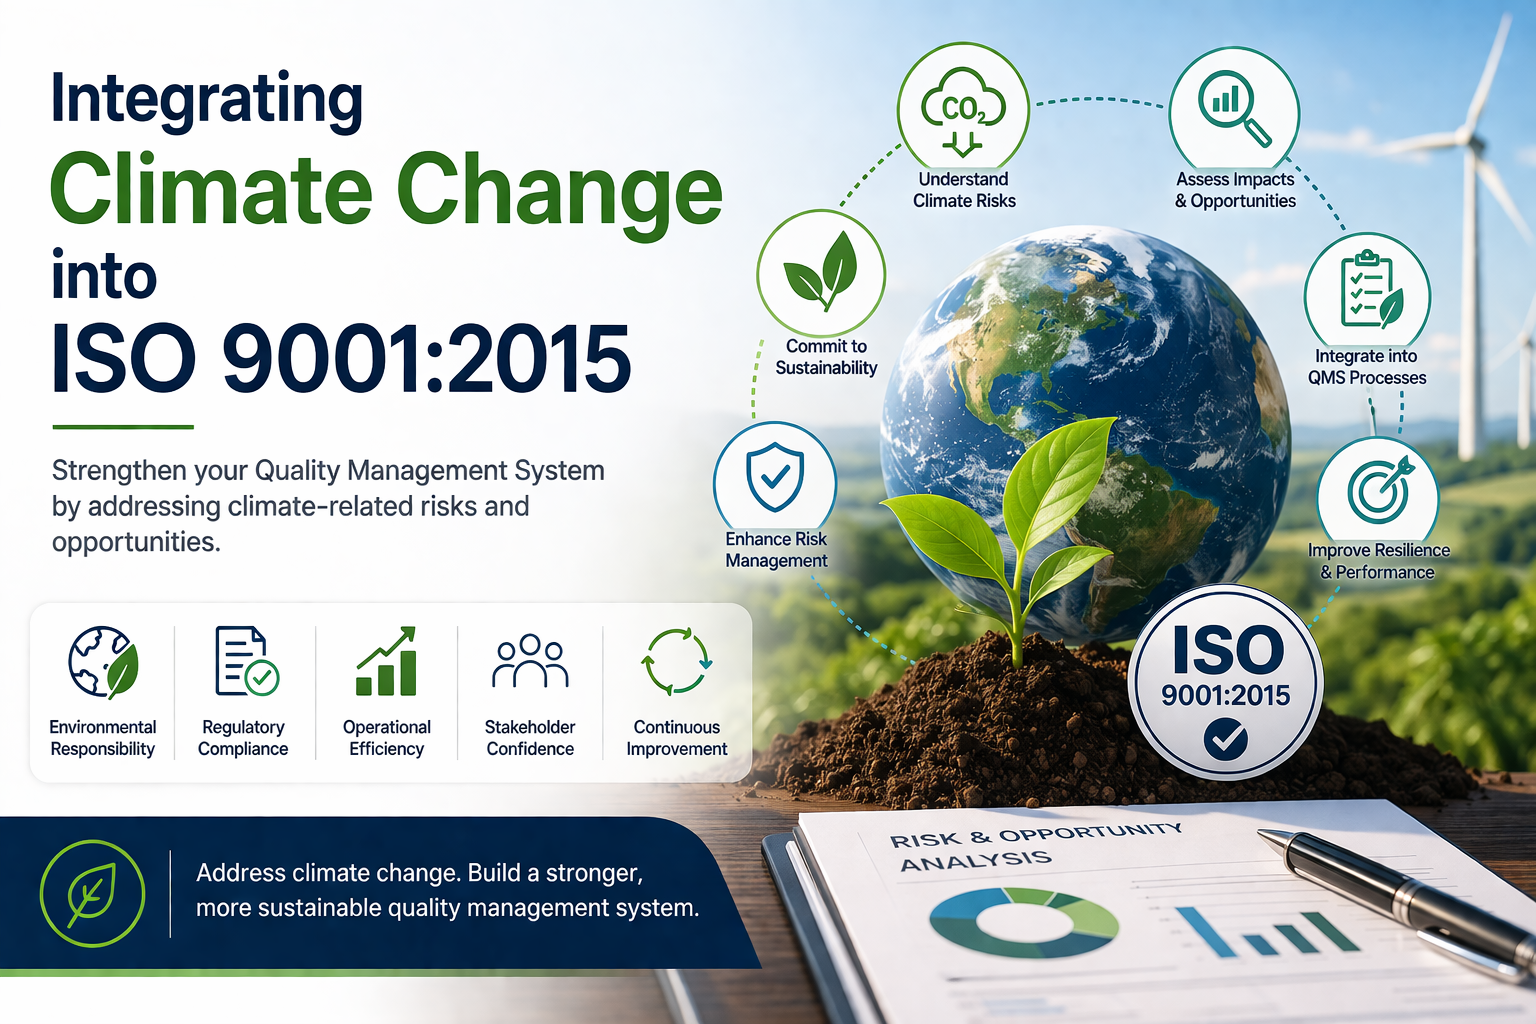Click the "Improve Resilience & Performance" label
The image size is (1536, 1024).
1378,561
